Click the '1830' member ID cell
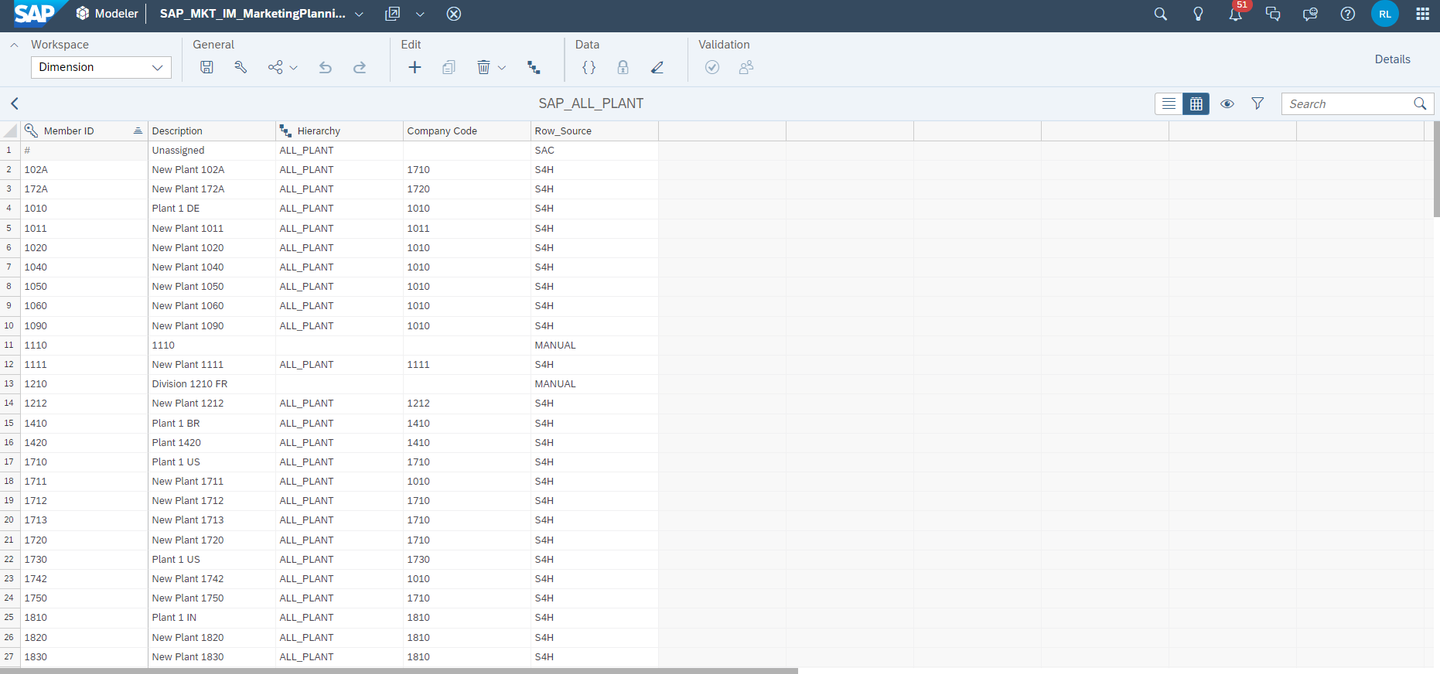The width and height of the screenshot is (1440, 674). pos(84,657)
